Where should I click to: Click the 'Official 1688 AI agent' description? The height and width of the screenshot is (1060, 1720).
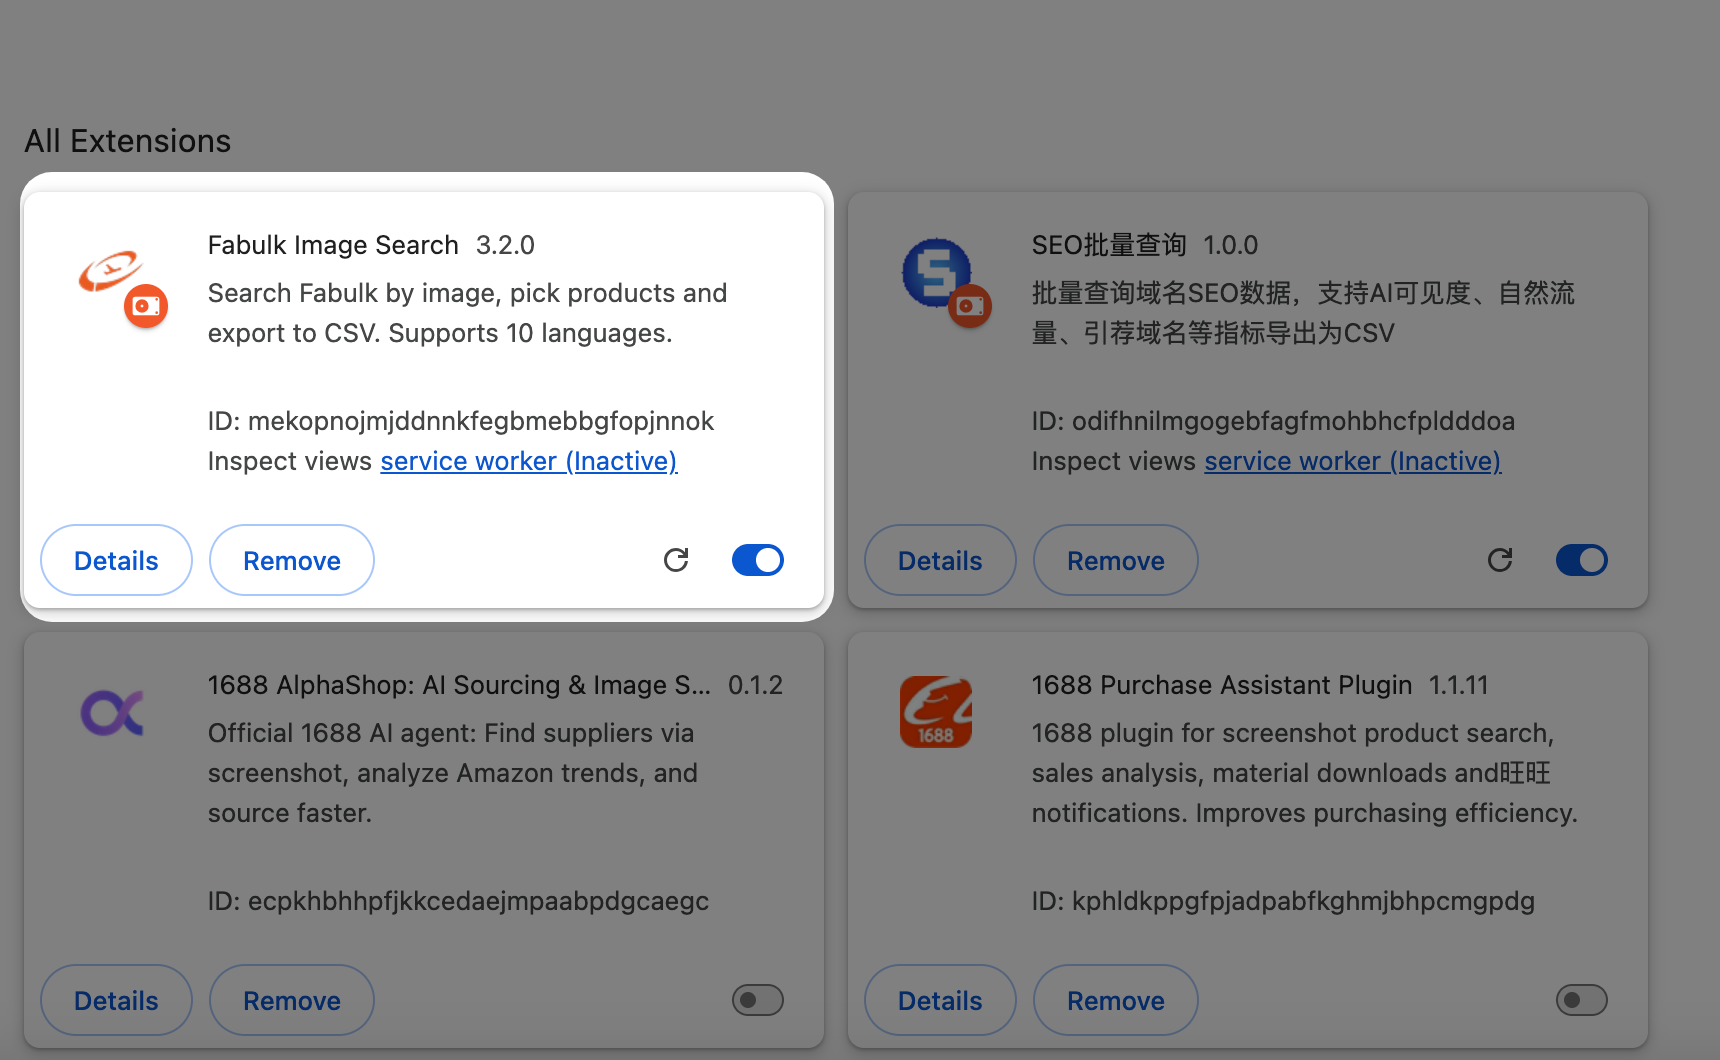(x=452, y=773)
